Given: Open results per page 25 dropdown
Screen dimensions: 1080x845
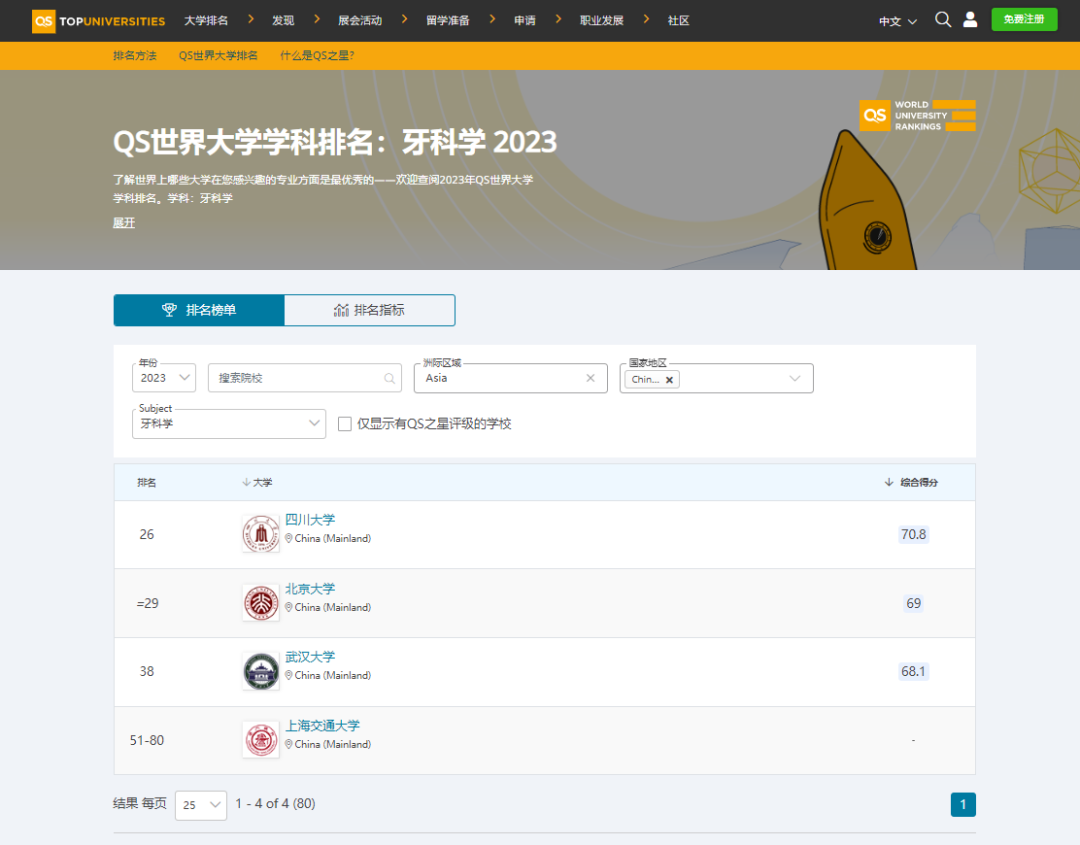Looking at the screenshot, I should [x=201, y=804].
